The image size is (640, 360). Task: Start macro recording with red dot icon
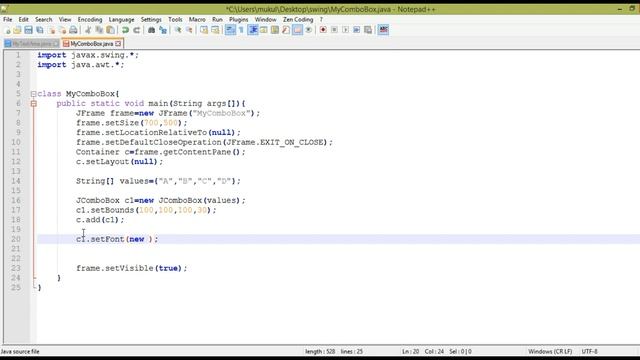323,30
